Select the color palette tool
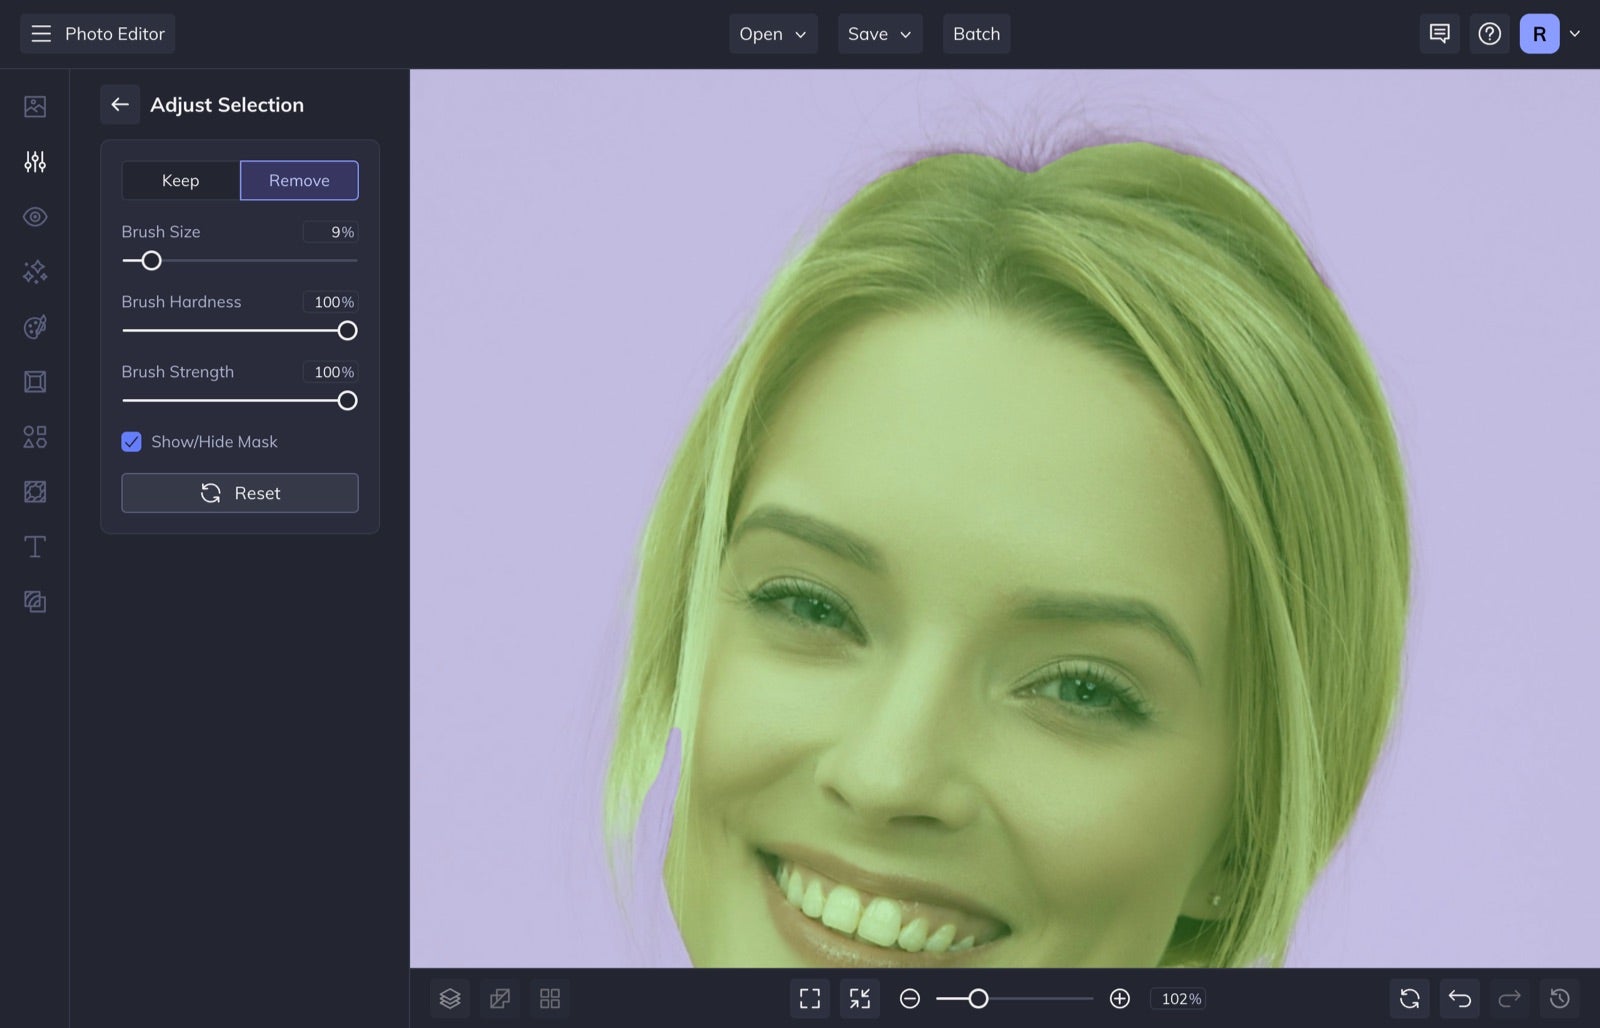 coord(34,327)
